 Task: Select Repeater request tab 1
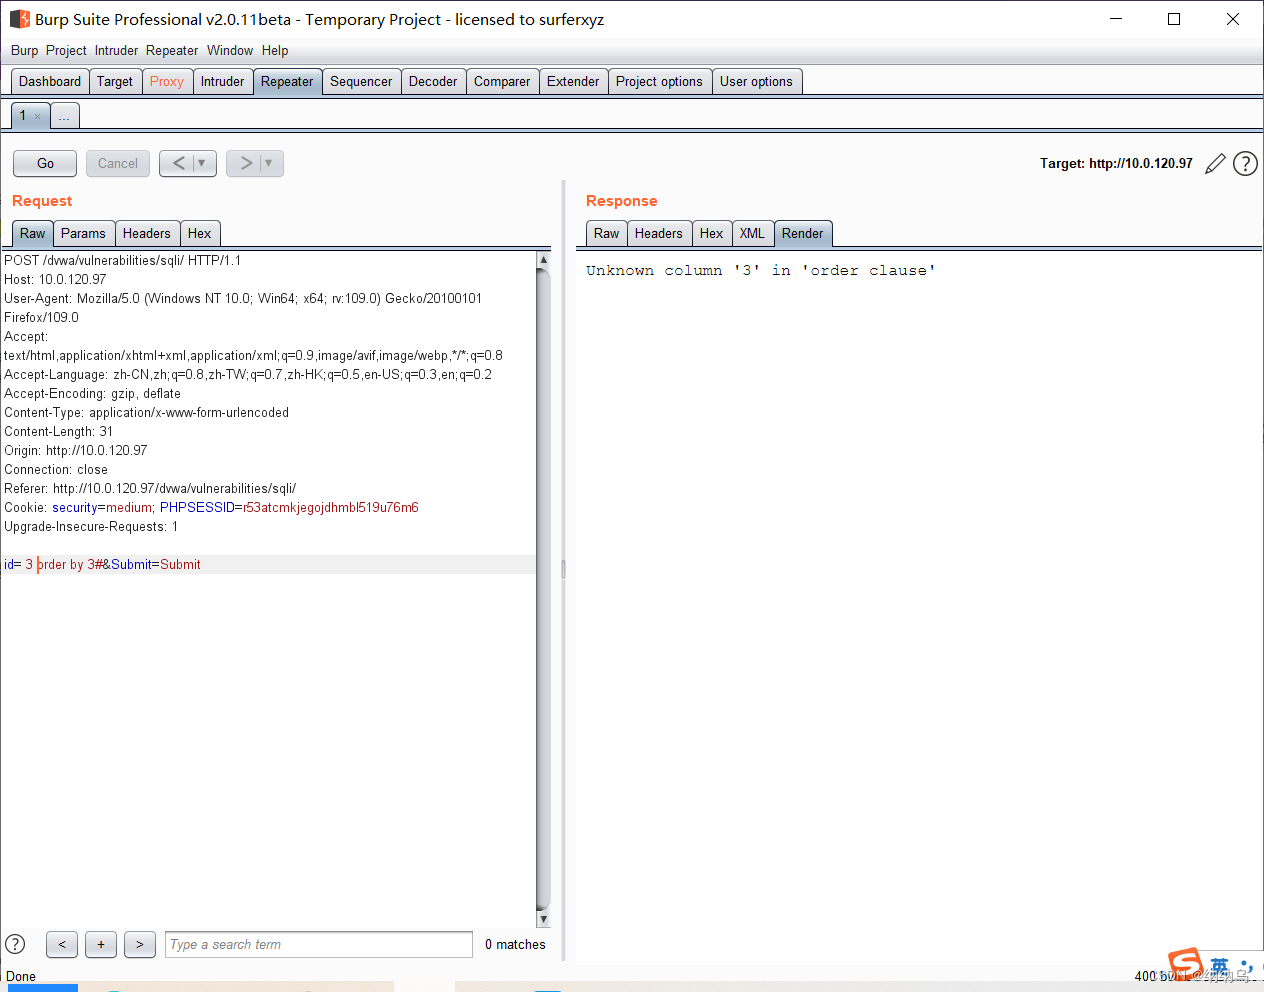pos(23,116)
